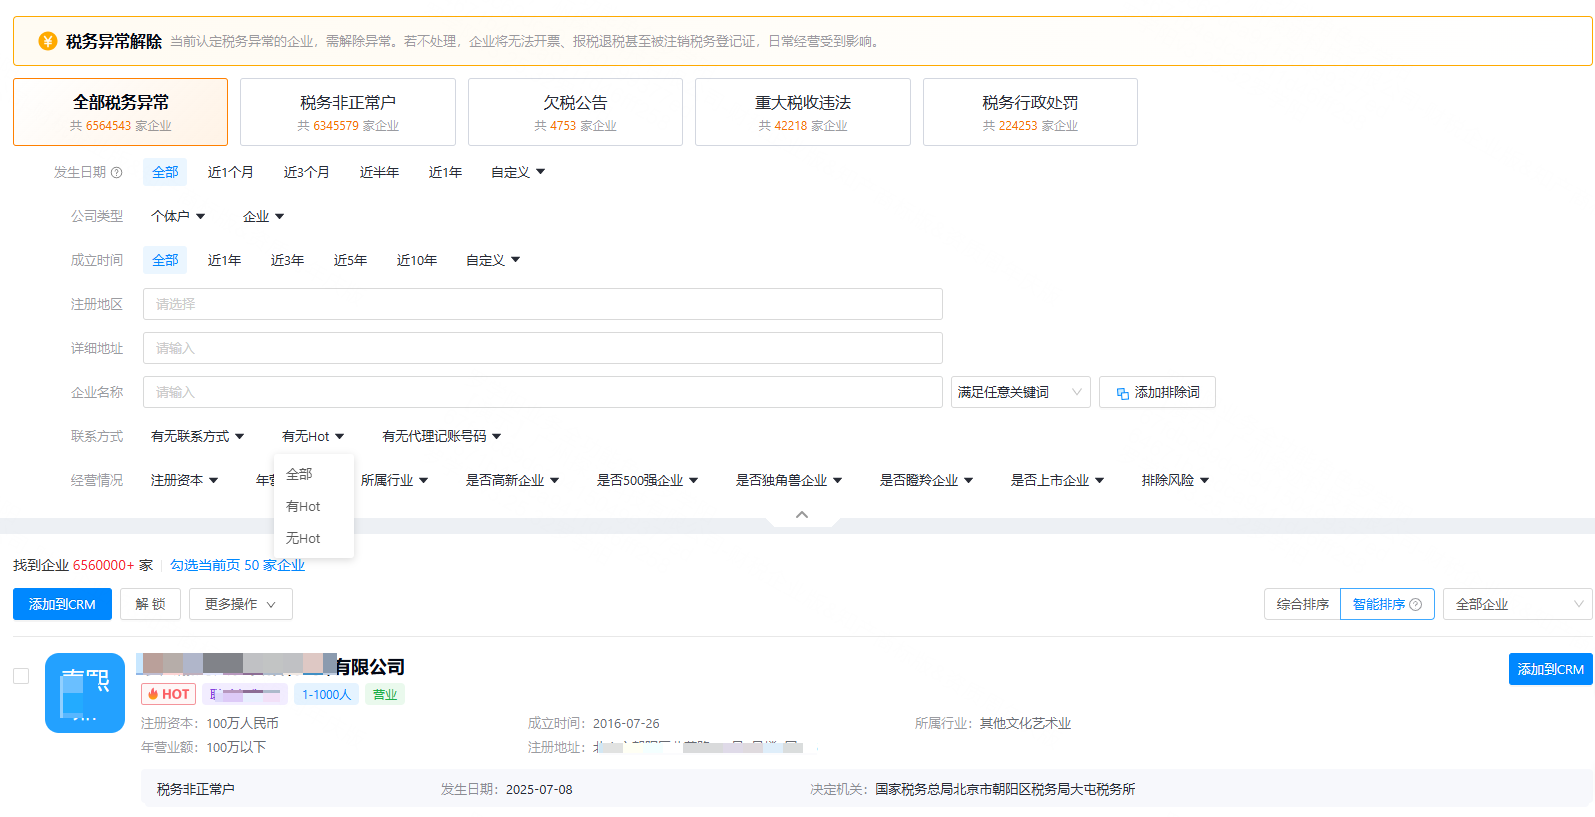This screenshot has width=1595, height=817.
Task: Expand the 注册资本 filter dropdown
Action: pos(184,480)
